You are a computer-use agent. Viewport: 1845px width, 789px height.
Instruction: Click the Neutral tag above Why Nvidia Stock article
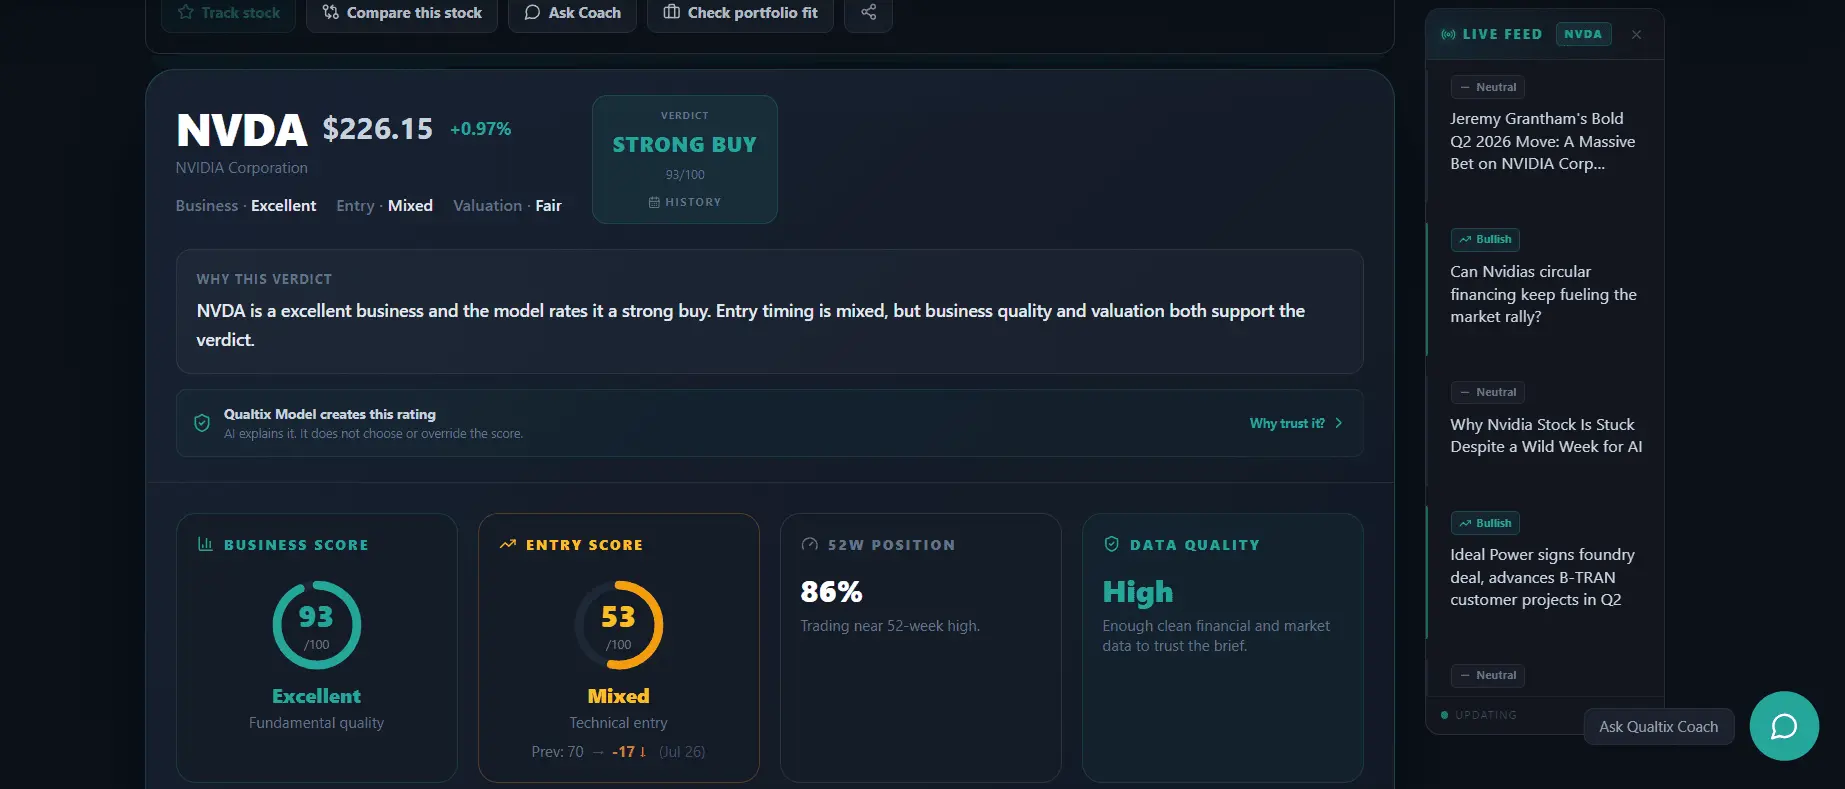pos(1488,392)
